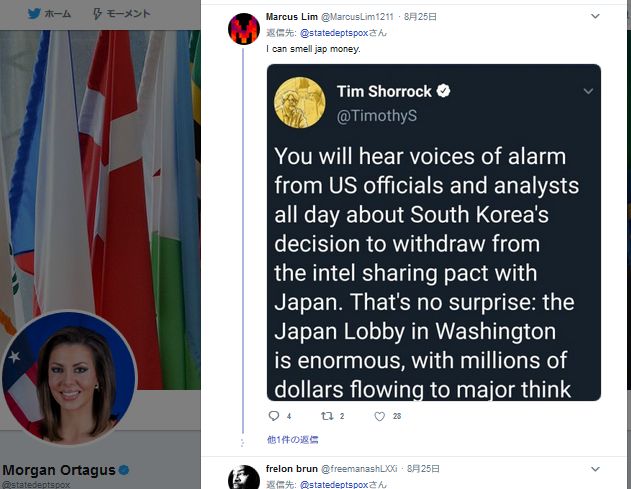Retweet Marcus Lim's tweet
This screenshot has height=489, width=631.
pyautogui.click(x=327, y=416)
